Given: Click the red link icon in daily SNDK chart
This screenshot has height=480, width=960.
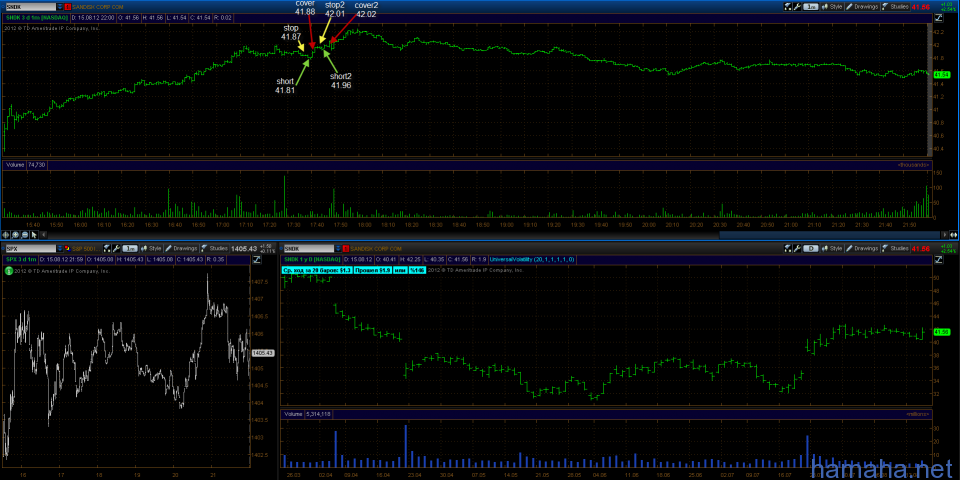Looking at the screenshot, I should [347, 249].
